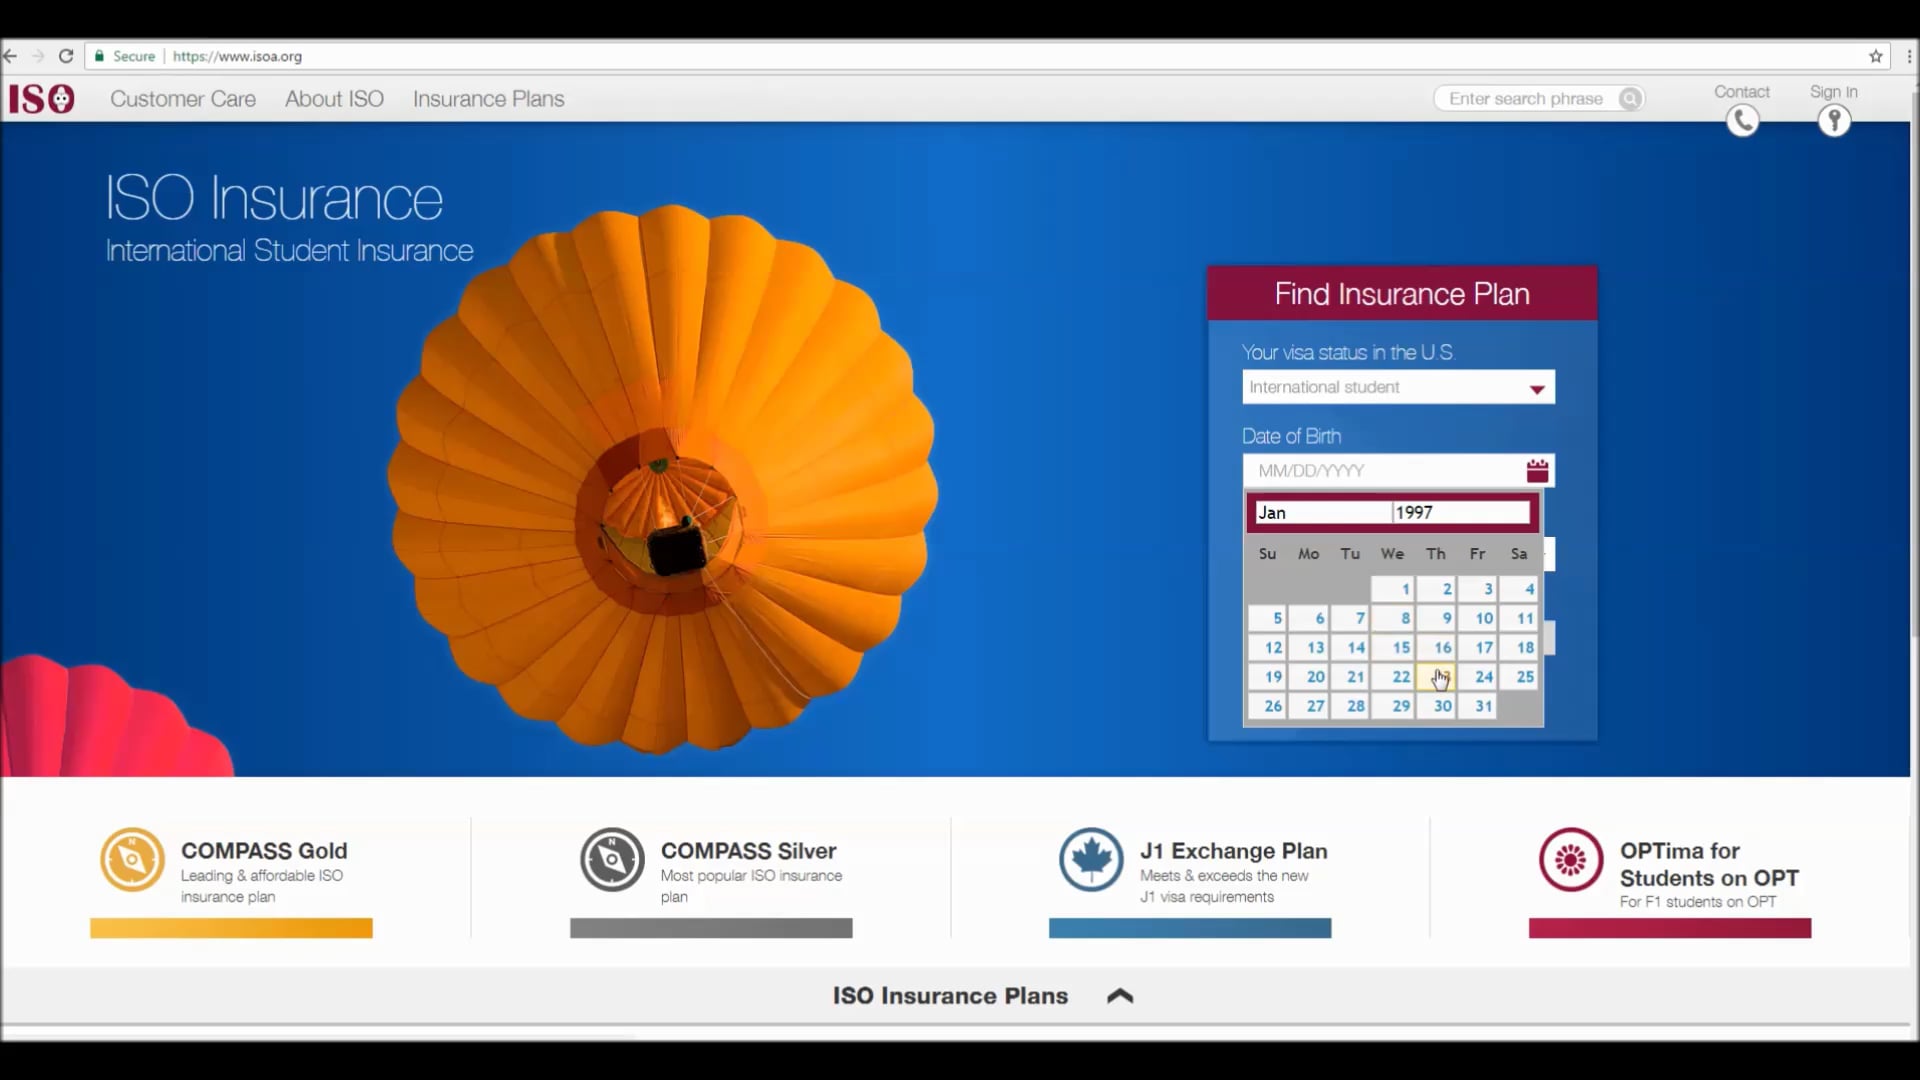This screenshot has width=1920, height=1080.
Task: Open the J1 Exchange Plan title
Action: (x=1234, y=851)
